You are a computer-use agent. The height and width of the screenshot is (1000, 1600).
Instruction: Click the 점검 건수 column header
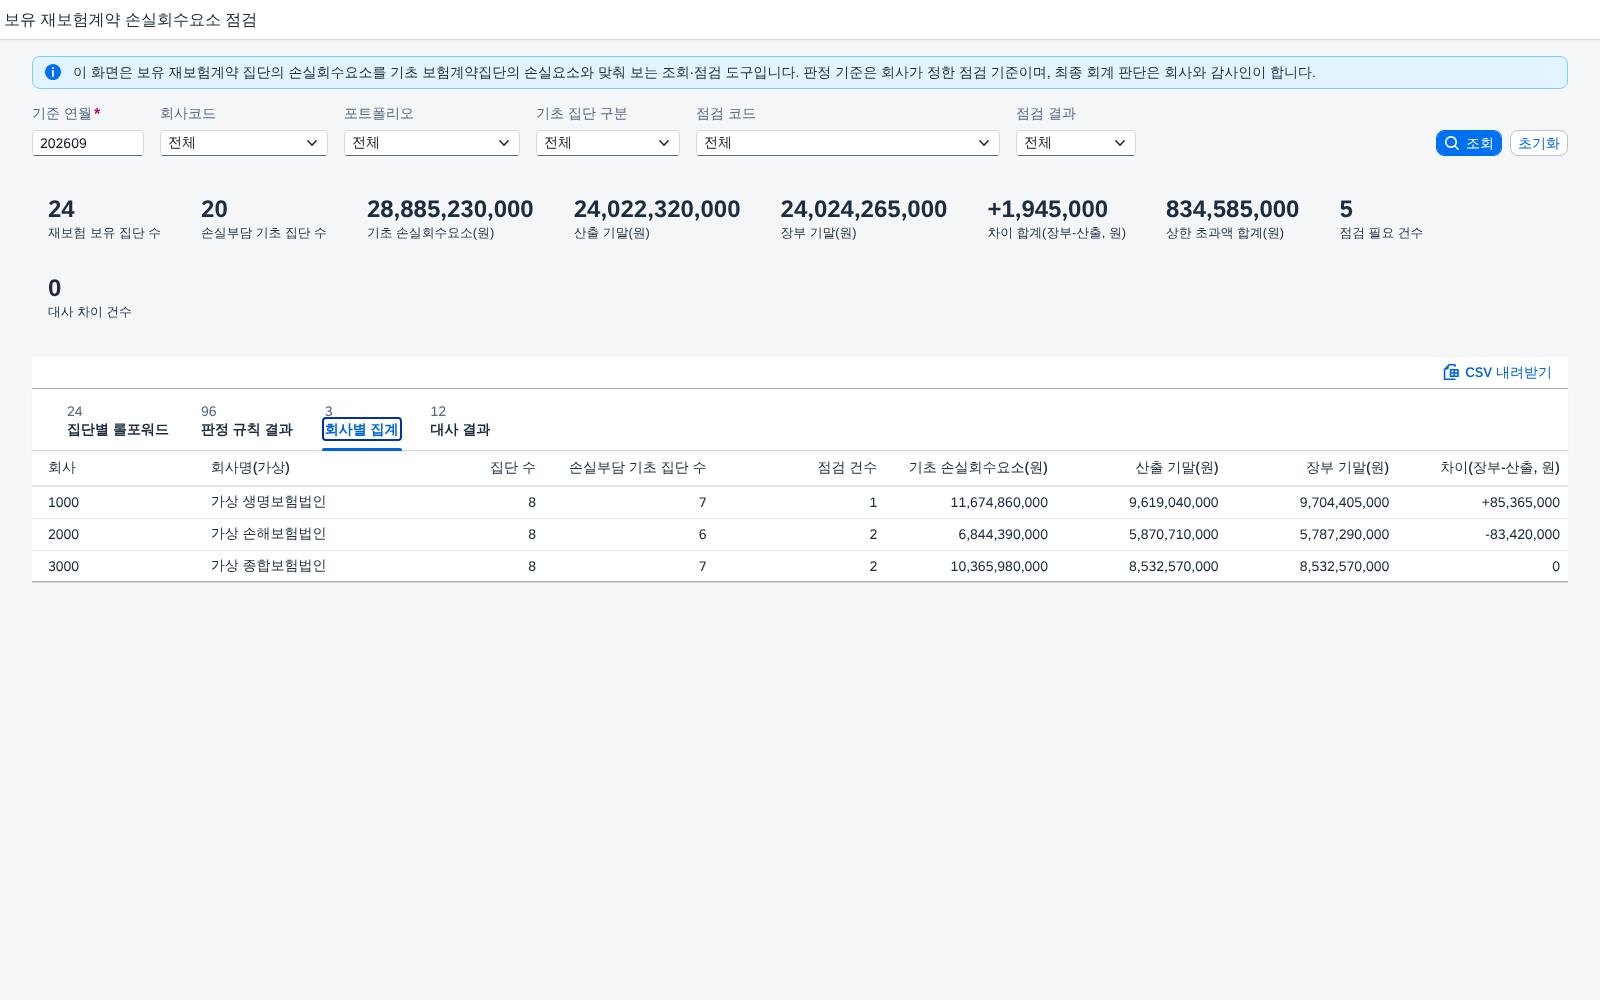click(847, 467)
